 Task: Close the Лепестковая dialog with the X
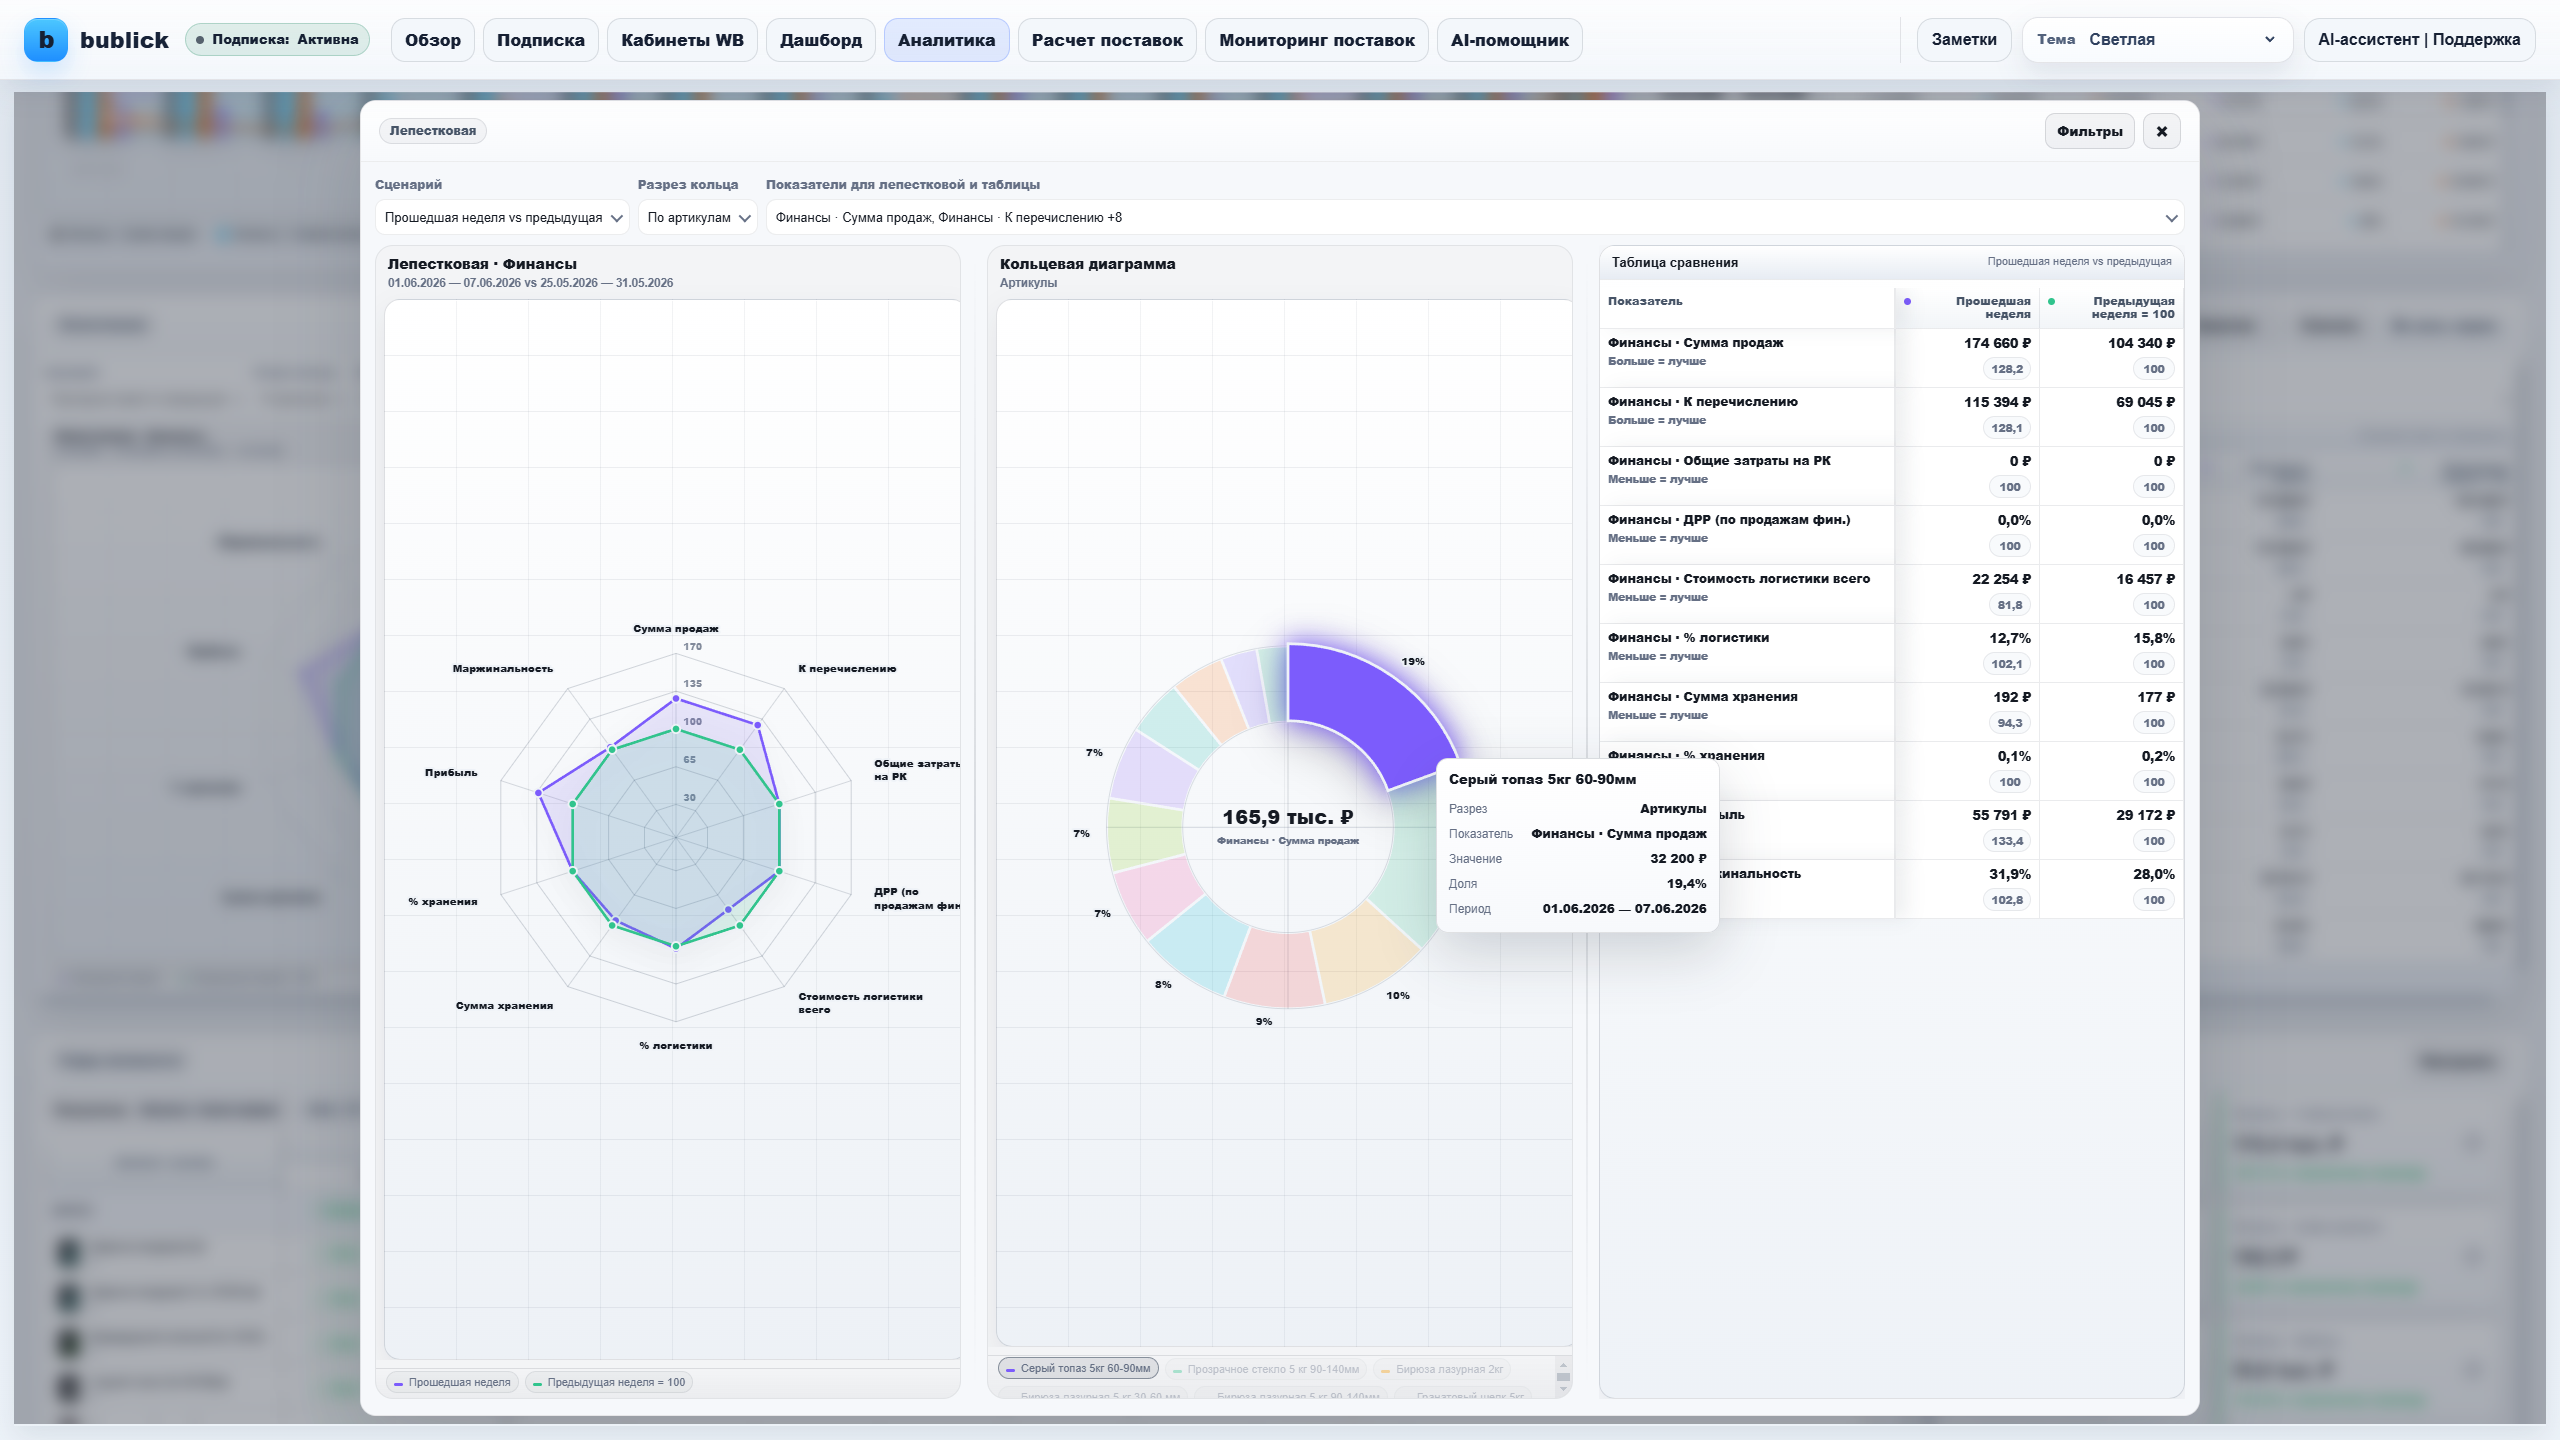[x=2161, y=131]
